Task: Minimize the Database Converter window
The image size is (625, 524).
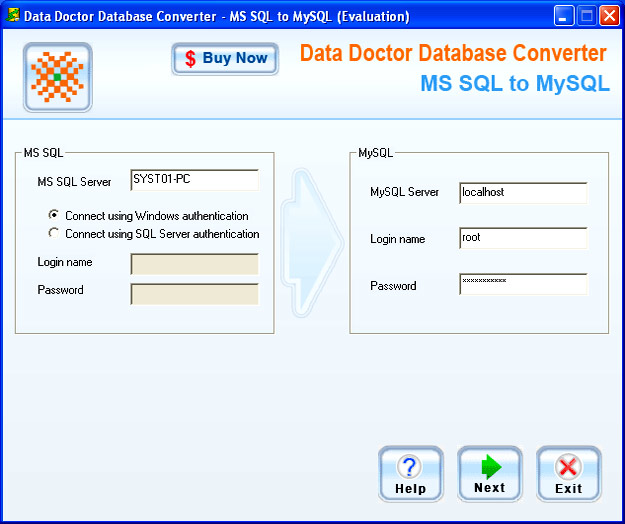Action: (x=563, y=16)
